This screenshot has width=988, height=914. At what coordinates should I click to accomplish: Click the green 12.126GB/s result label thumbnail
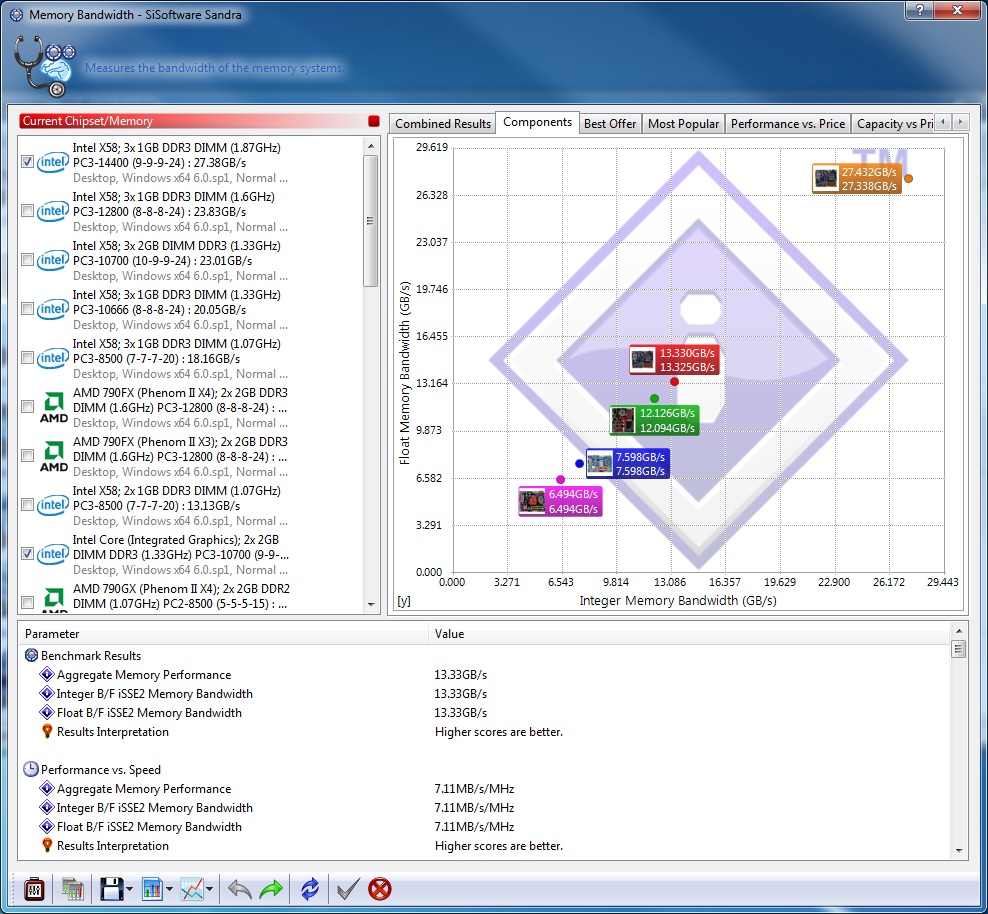click(623, 420)
